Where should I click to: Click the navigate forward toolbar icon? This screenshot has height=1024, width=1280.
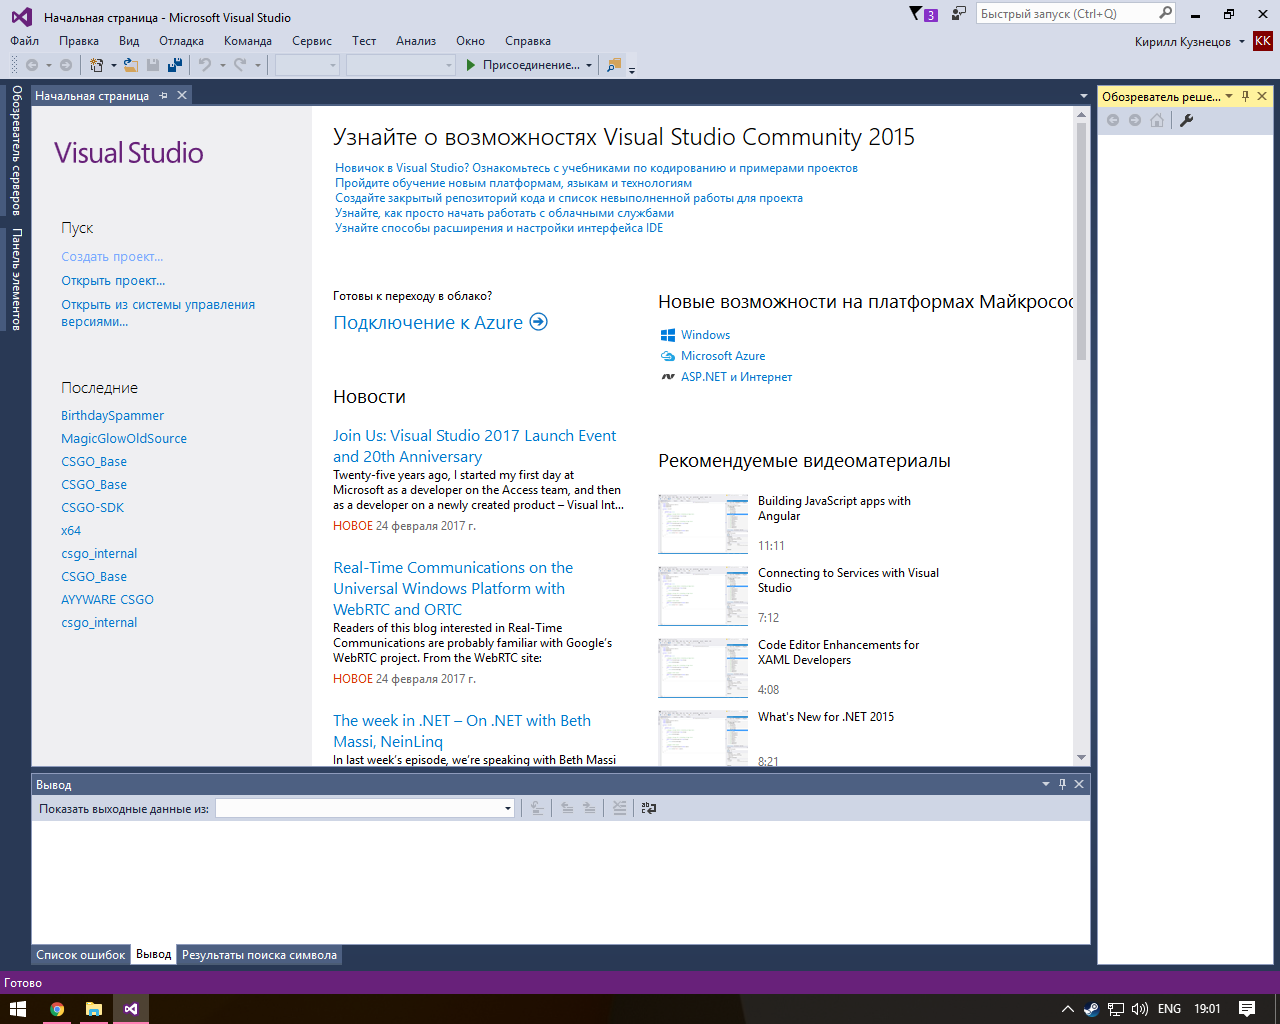pyautogui.click(x=66, y=65)
